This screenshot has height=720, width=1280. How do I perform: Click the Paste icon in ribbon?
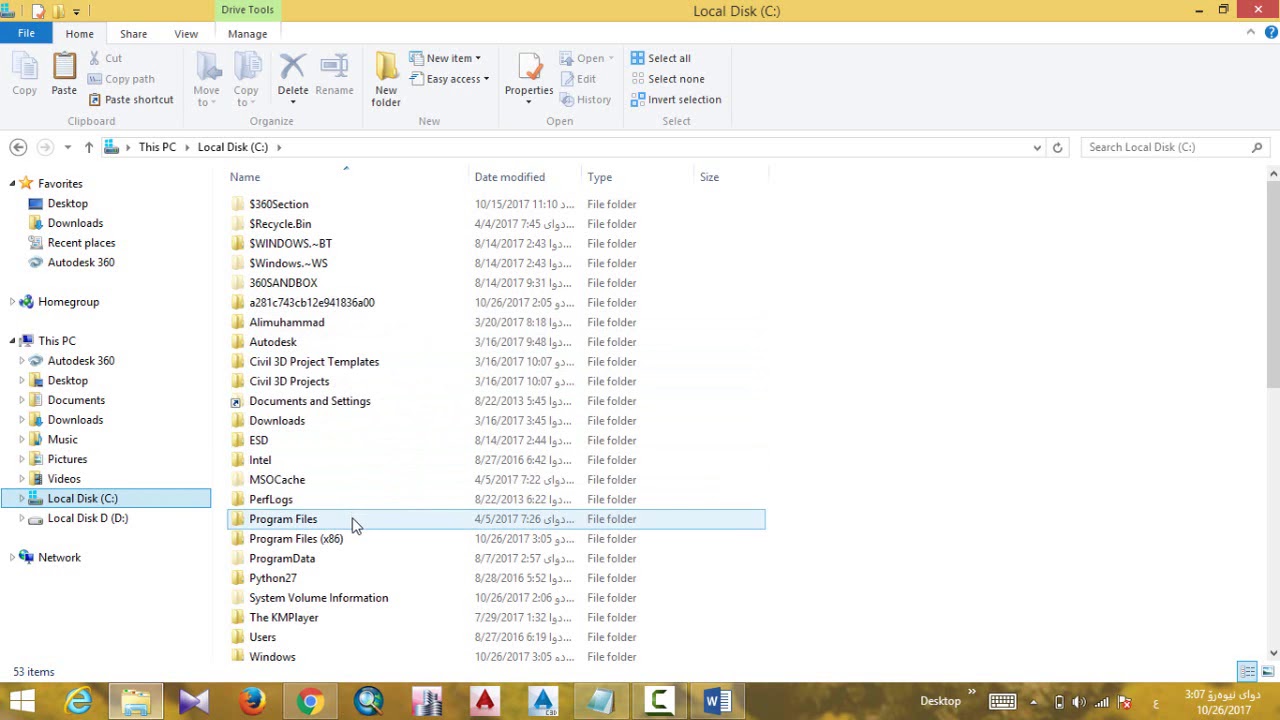(64, 66)
